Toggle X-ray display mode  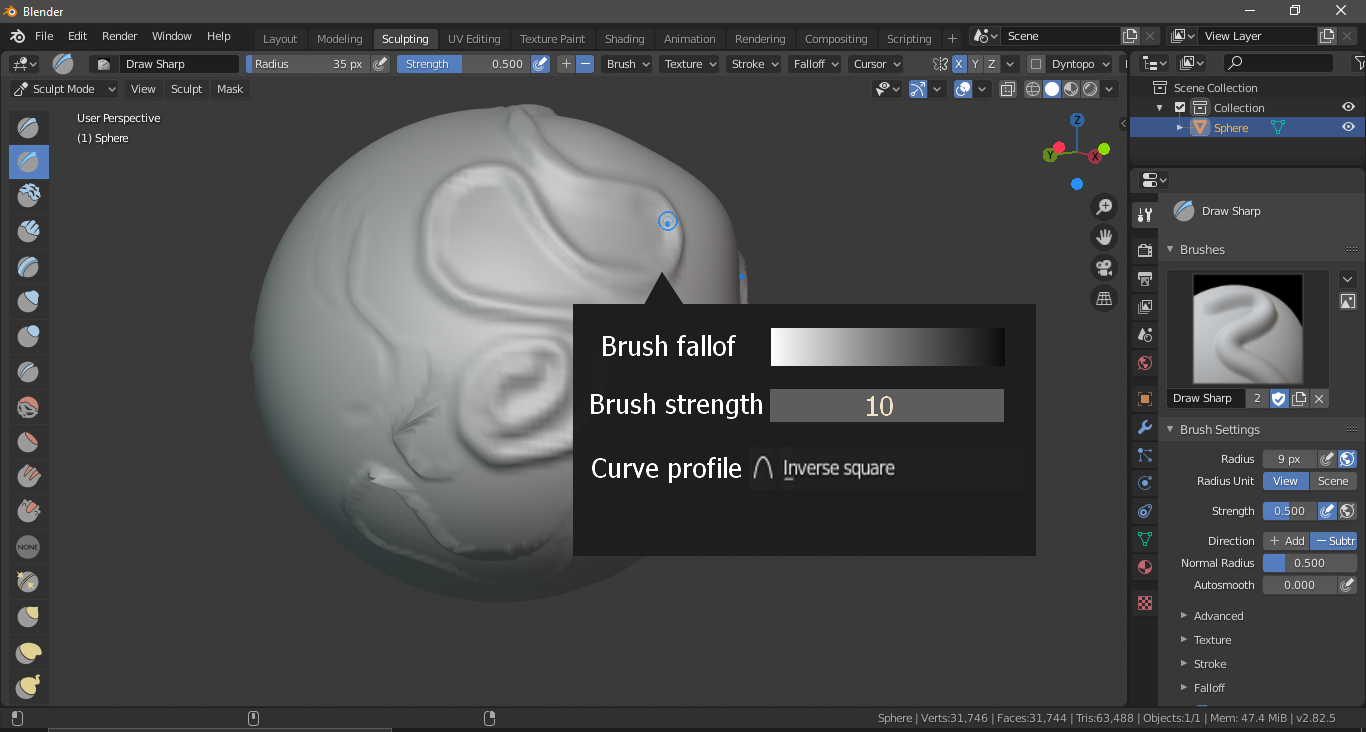1007,89
